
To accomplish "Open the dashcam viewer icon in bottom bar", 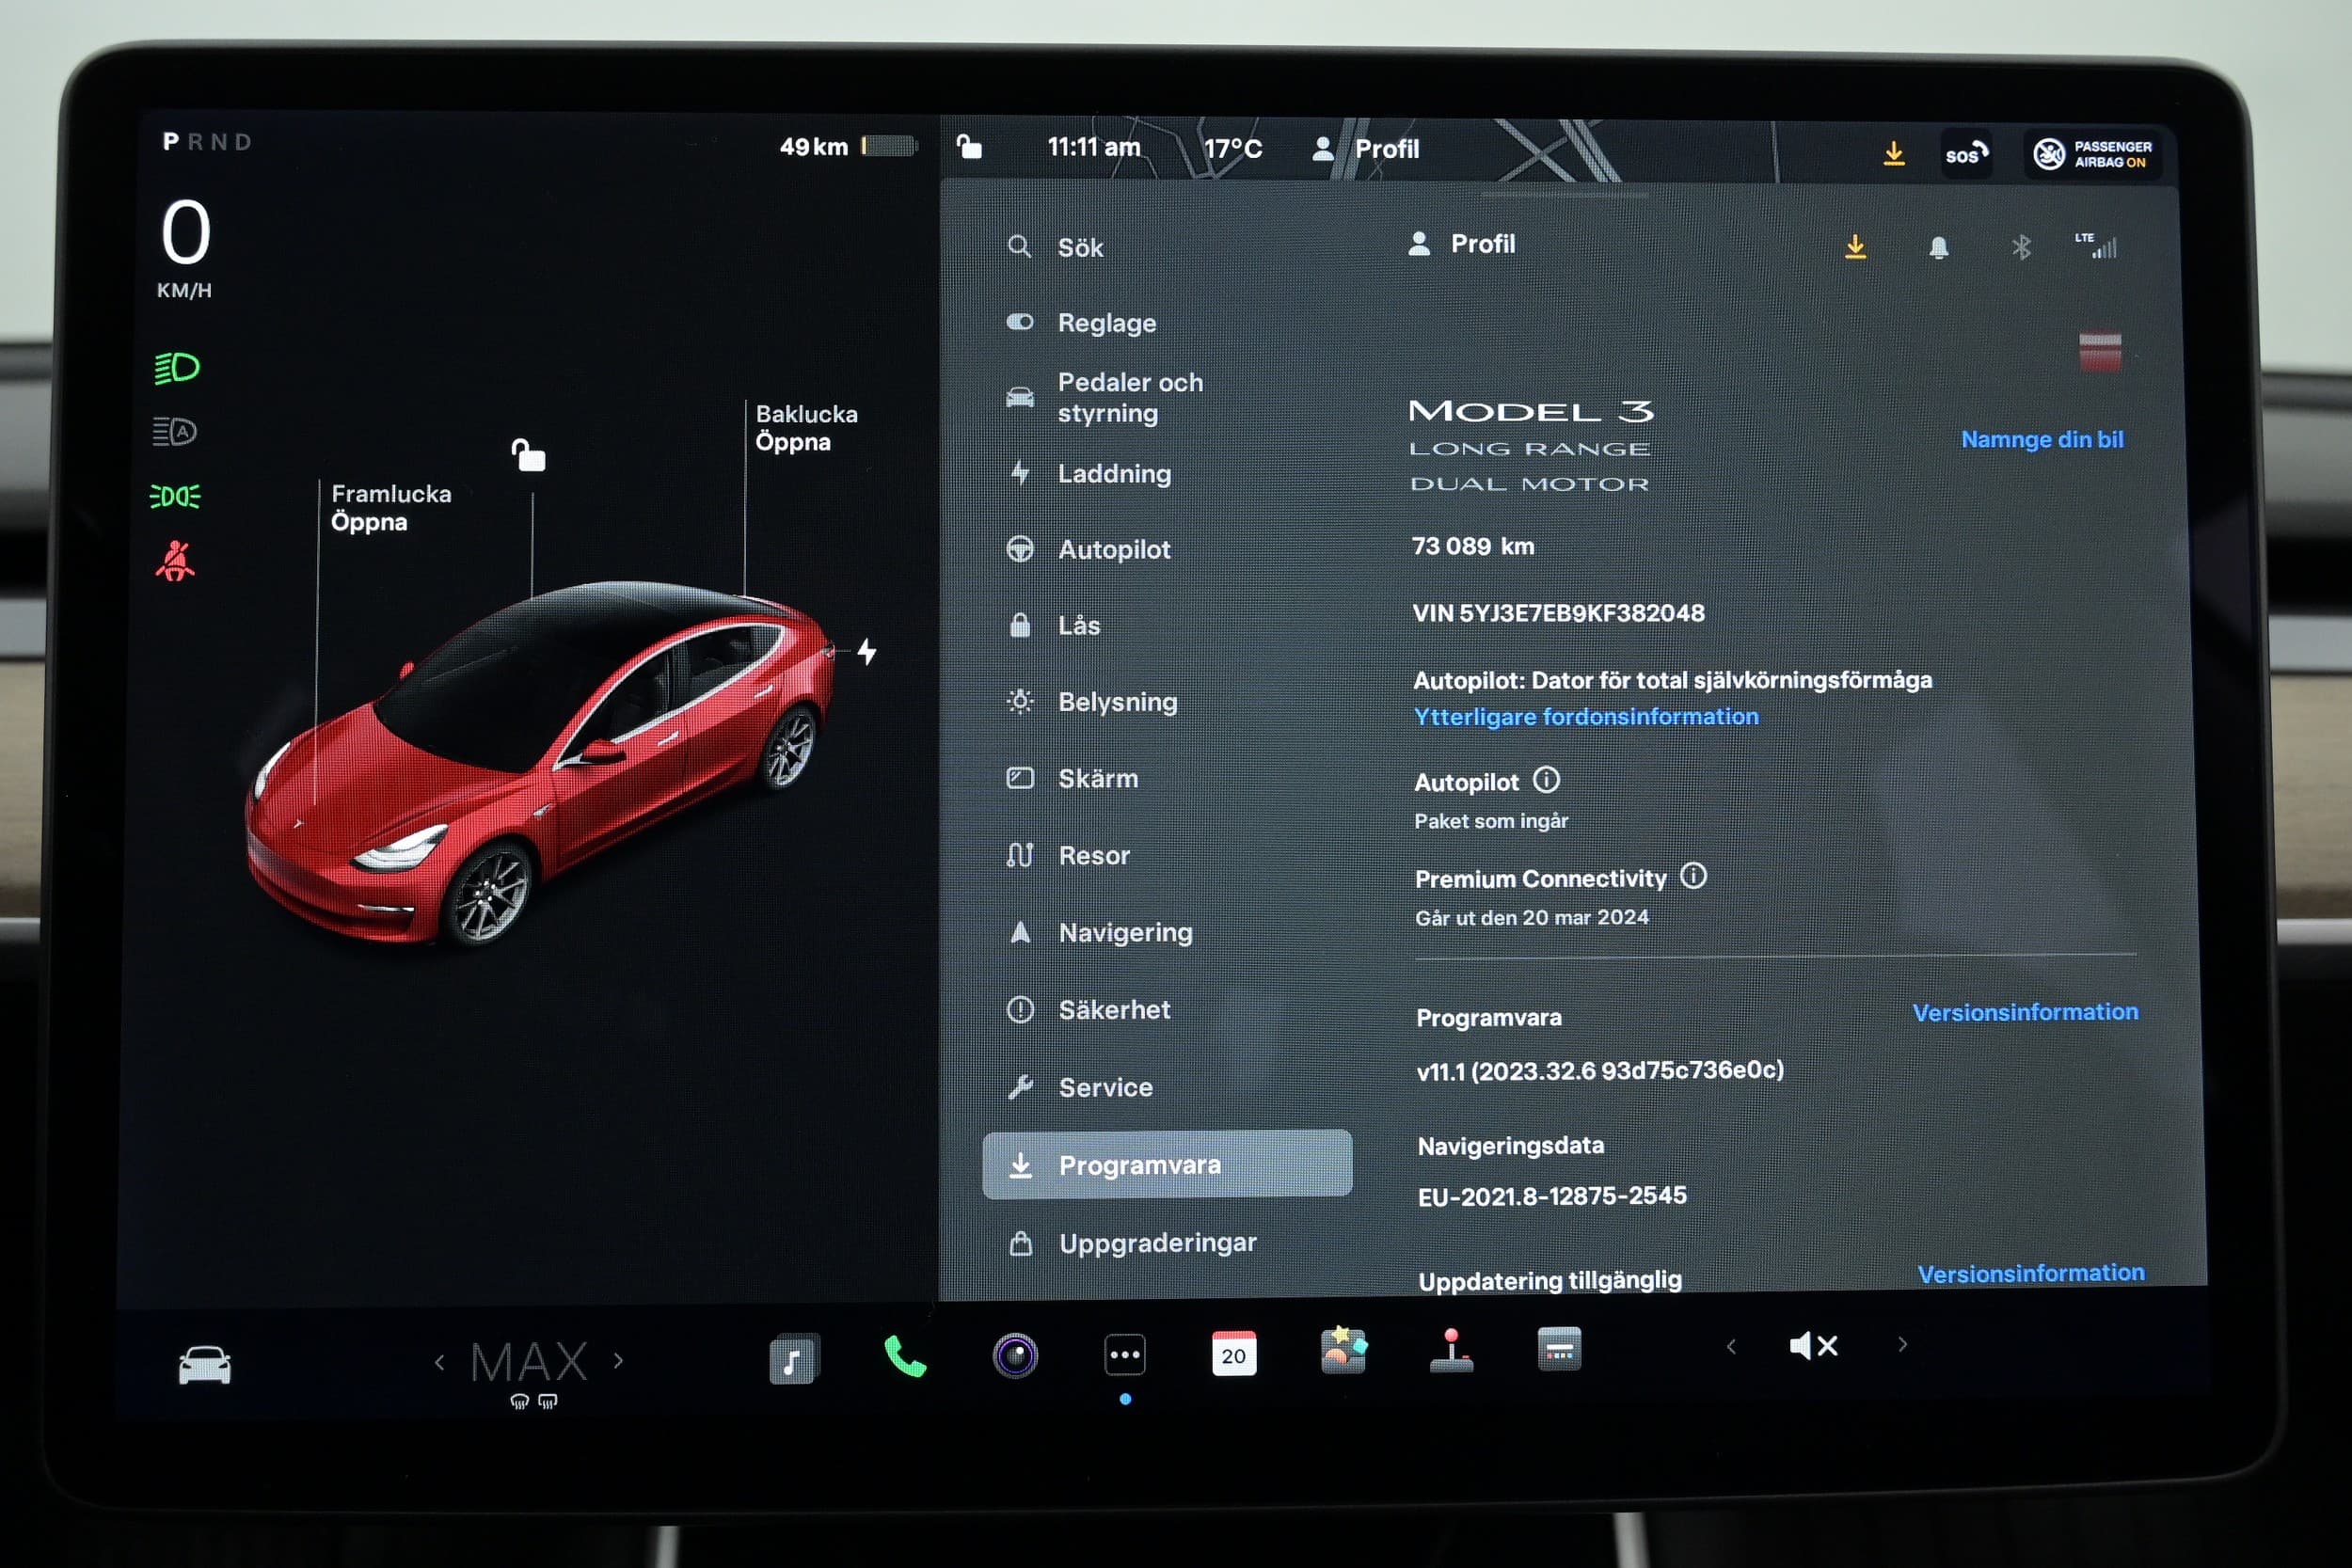I will click(1559, 1348).
